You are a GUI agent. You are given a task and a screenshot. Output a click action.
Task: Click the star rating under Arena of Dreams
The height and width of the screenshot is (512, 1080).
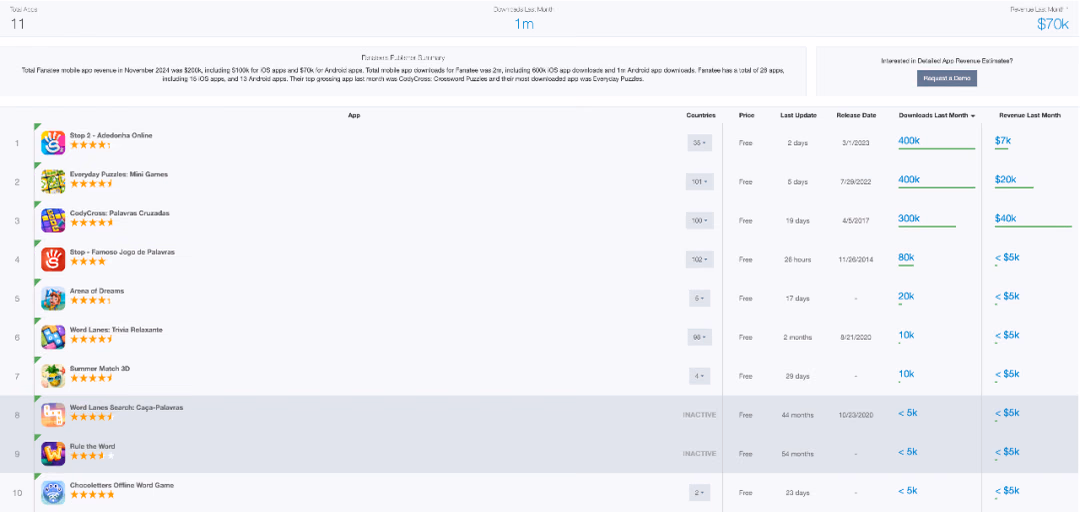(90, 301)
